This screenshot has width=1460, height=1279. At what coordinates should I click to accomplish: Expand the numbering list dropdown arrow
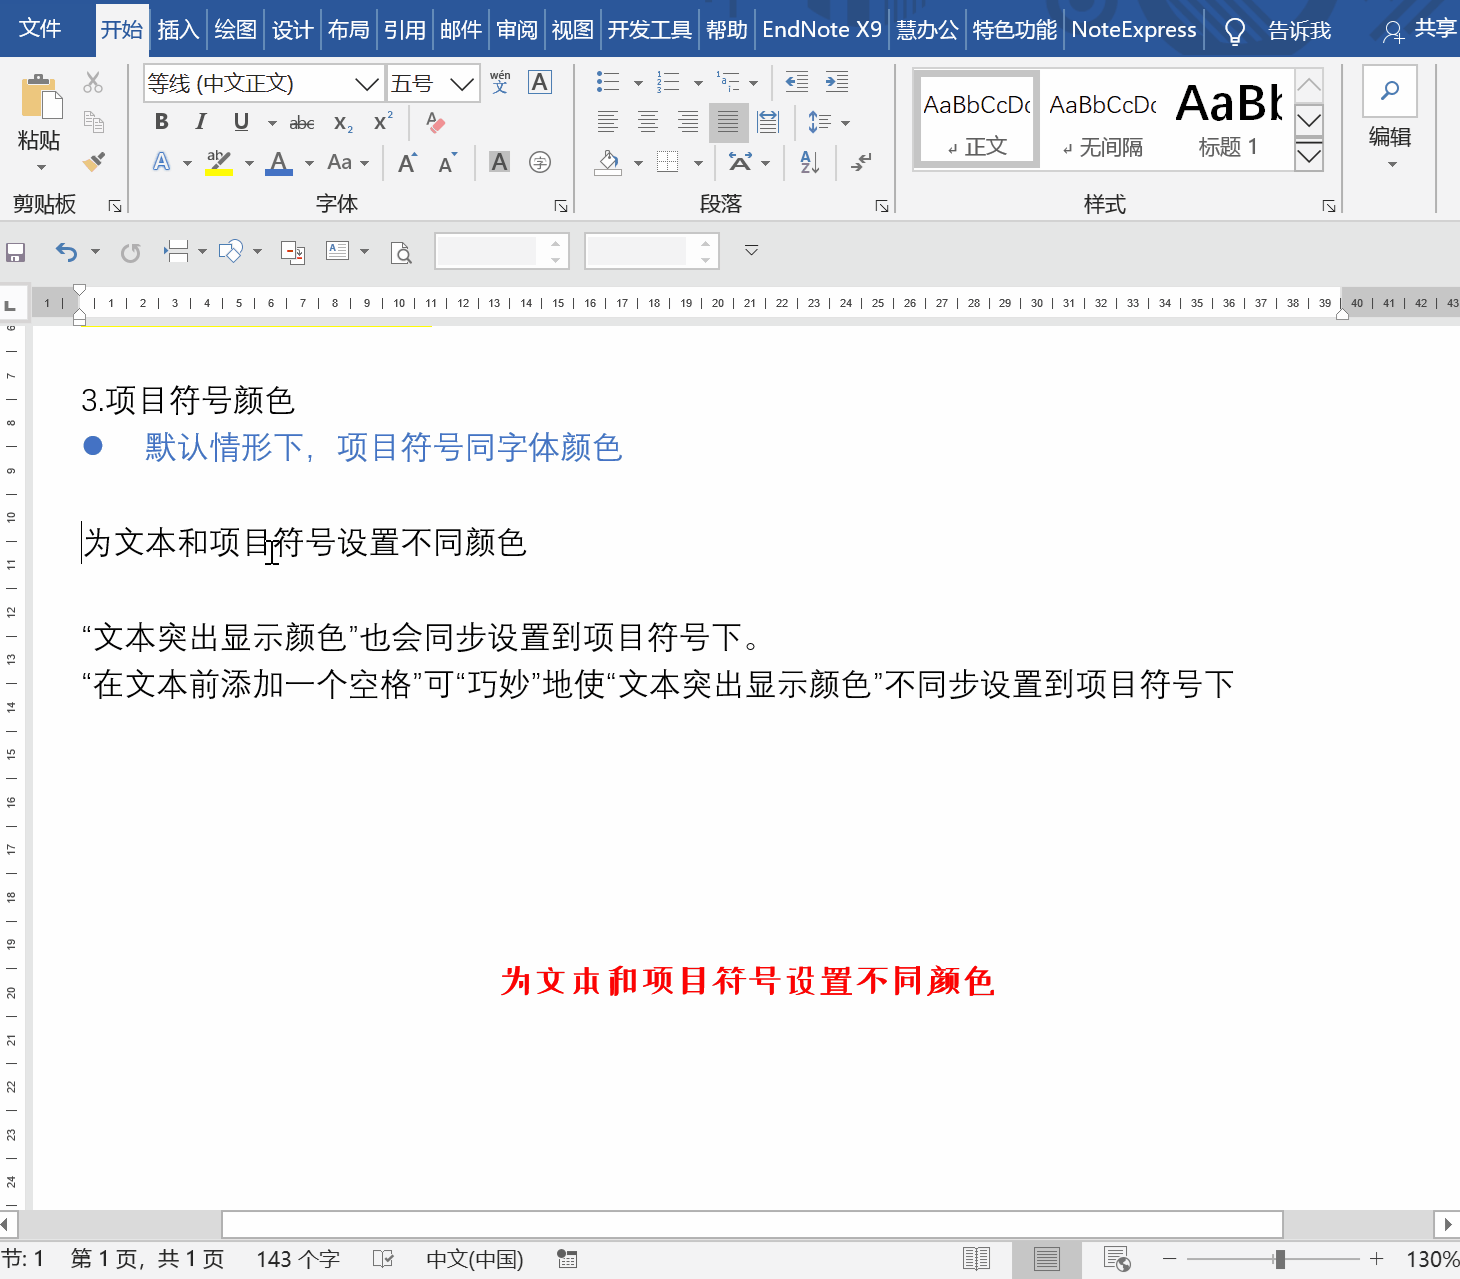tap(698, 83)
